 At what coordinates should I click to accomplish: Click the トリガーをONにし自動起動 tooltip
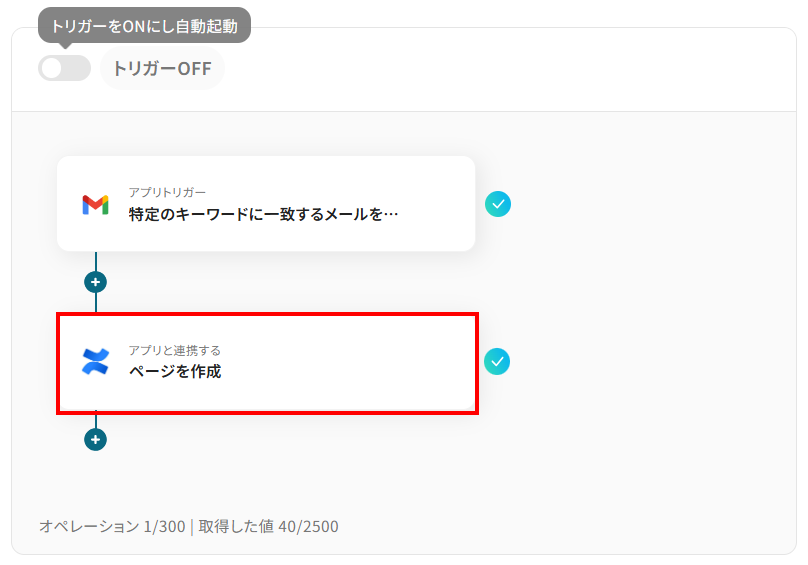click(144, 25)
